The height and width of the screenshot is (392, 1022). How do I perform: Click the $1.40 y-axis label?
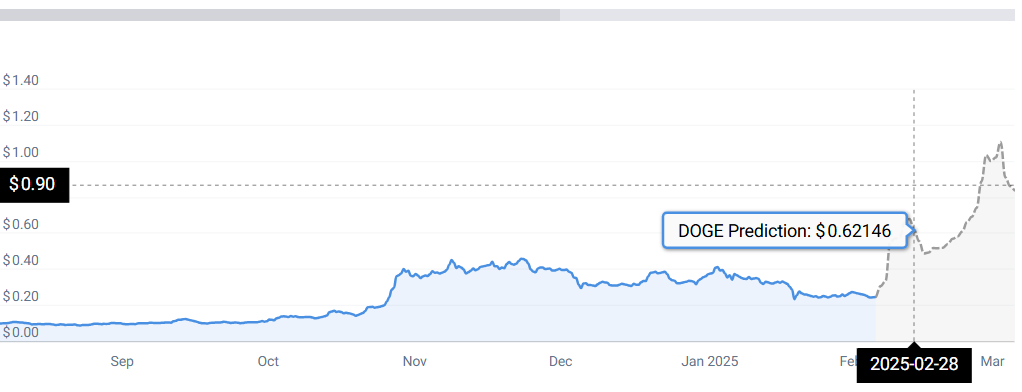click(21, 81)
